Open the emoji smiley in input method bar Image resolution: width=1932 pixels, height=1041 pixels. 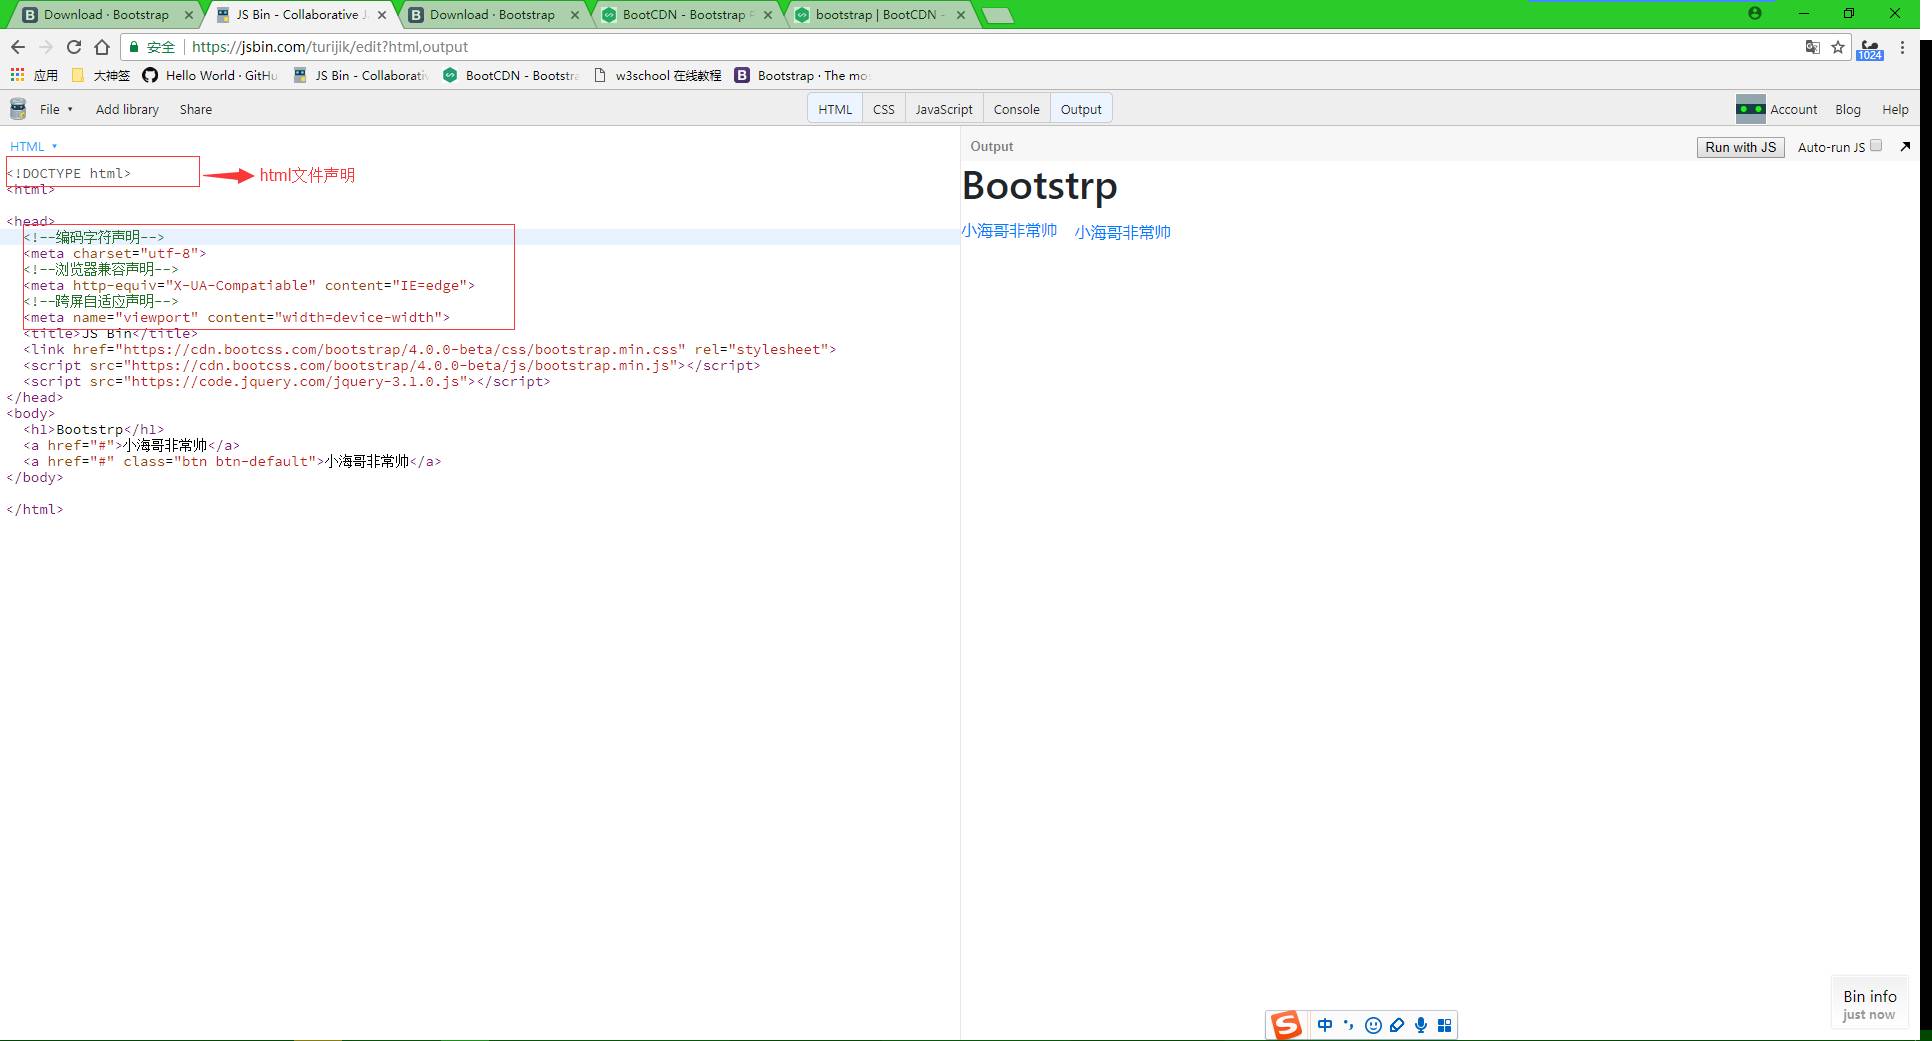(x=1373, y=1025)
